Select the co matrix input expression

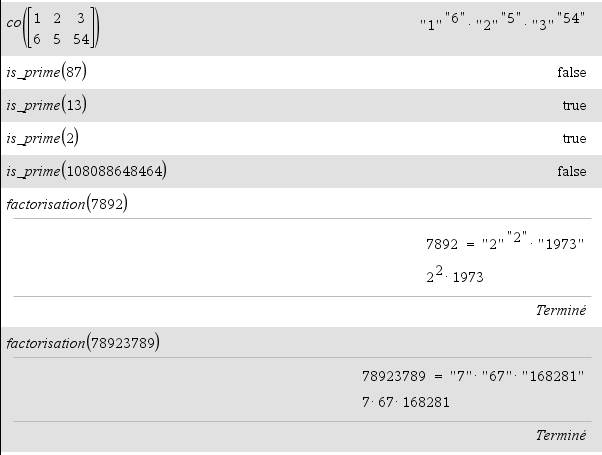tap(53, 28)
